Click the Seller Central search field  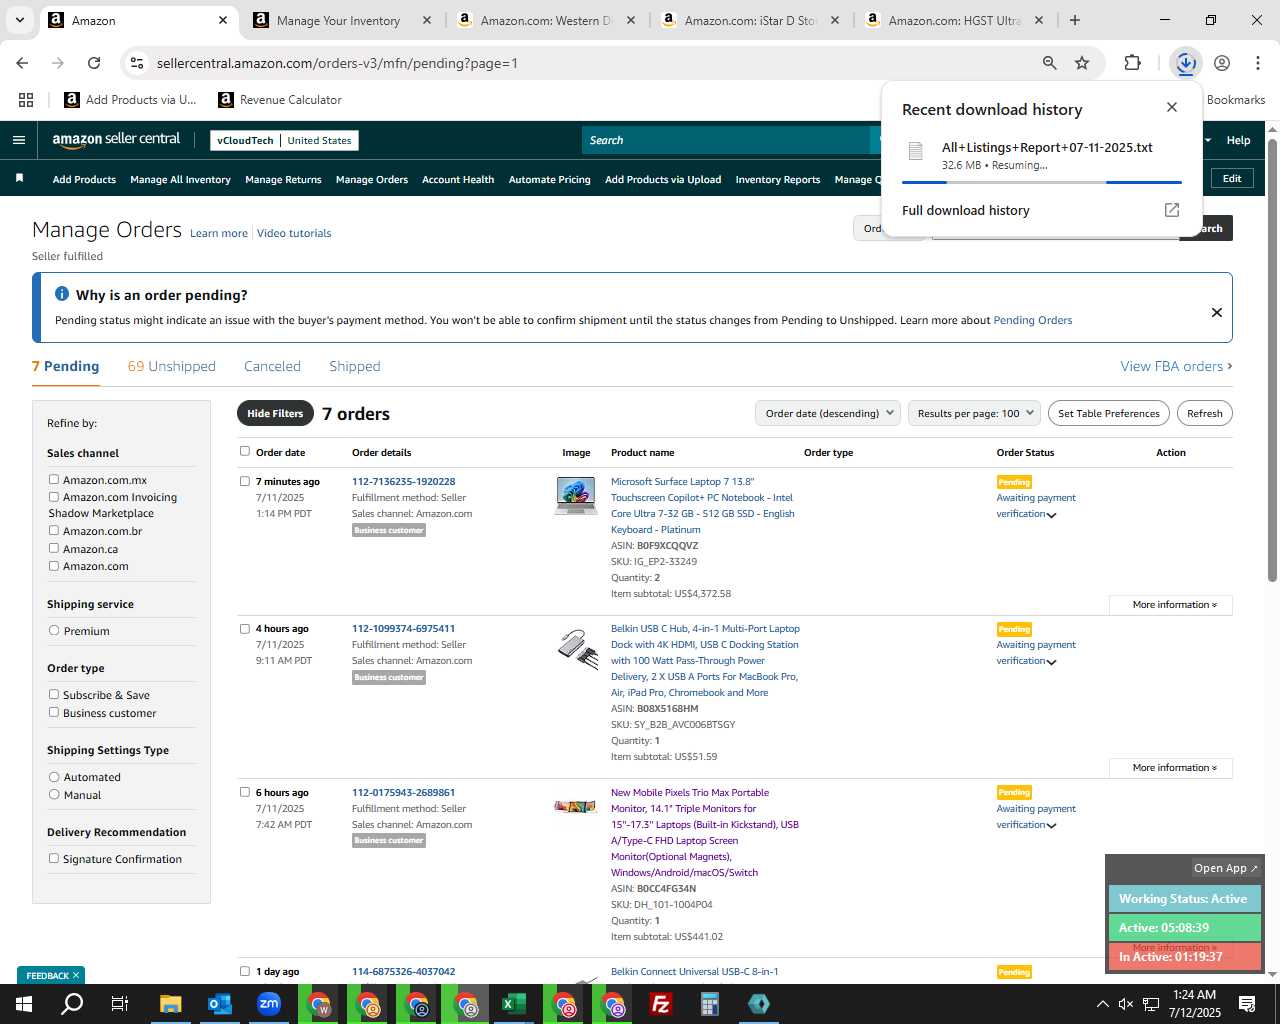pos(727,140)
